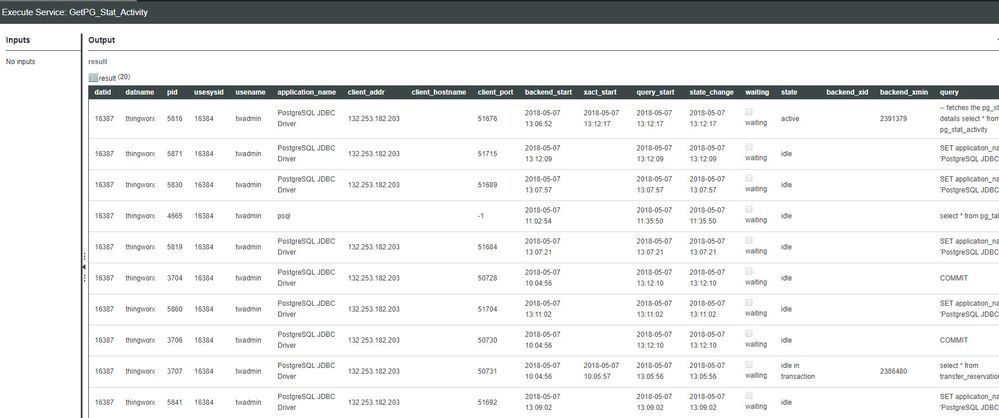Select the client port 51684 cell
The height and width of the screenshot is (418, 999).
click(487, 247)
